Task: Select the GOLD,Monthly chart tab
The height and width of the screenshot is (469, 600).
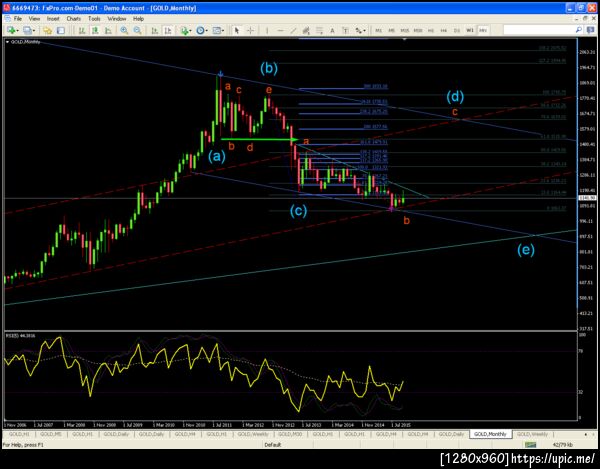Action: [x=490, y=434]
